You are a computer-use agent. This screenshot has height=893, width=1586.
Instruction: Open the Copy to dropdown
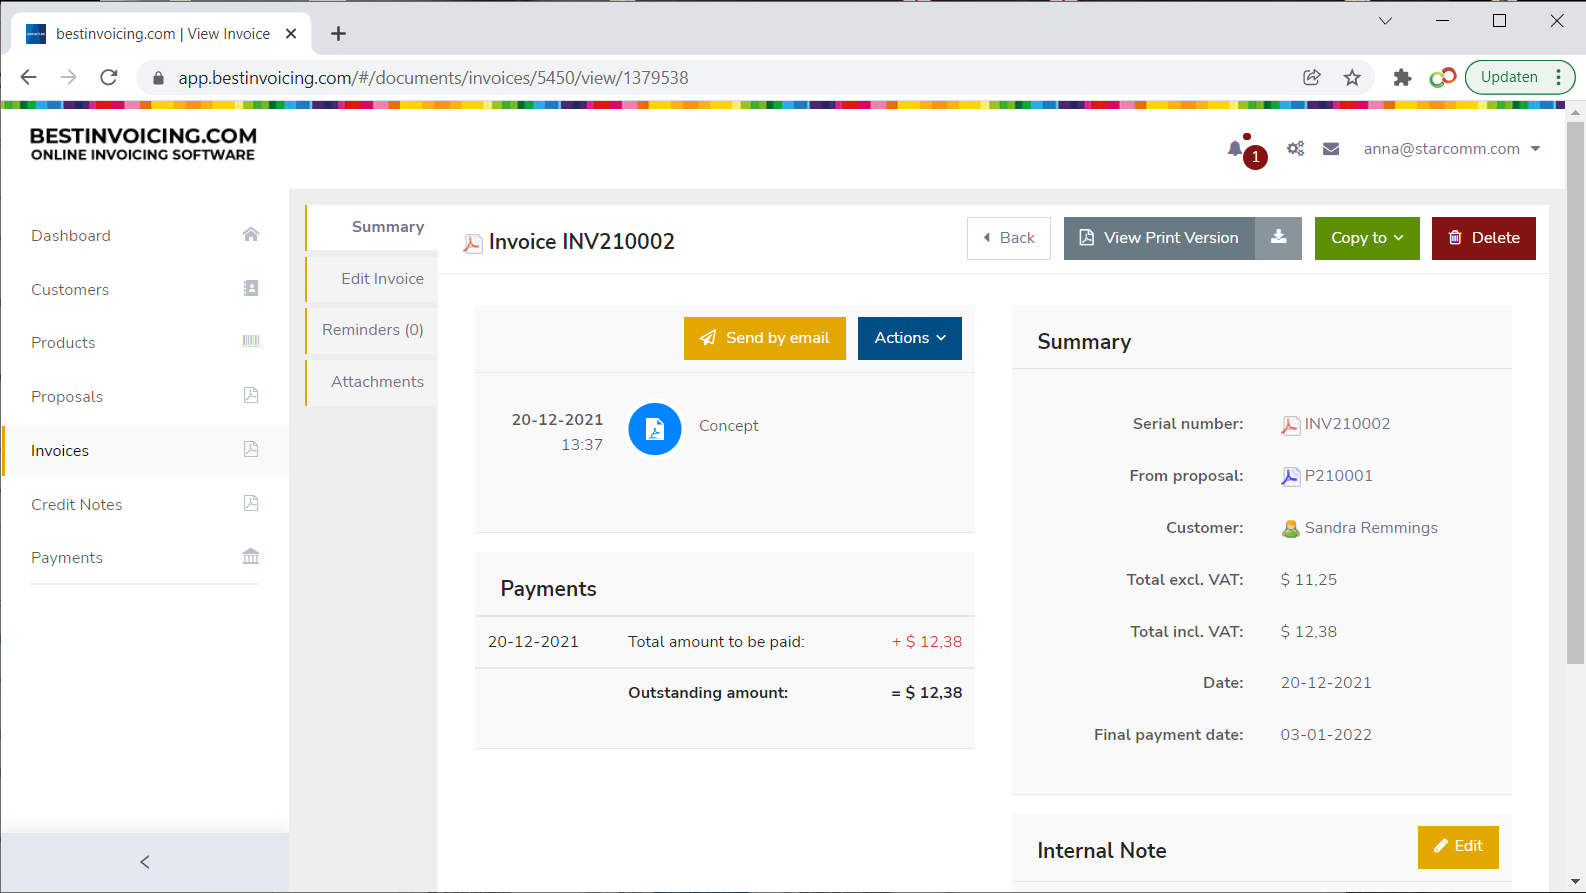point(1366,238)
